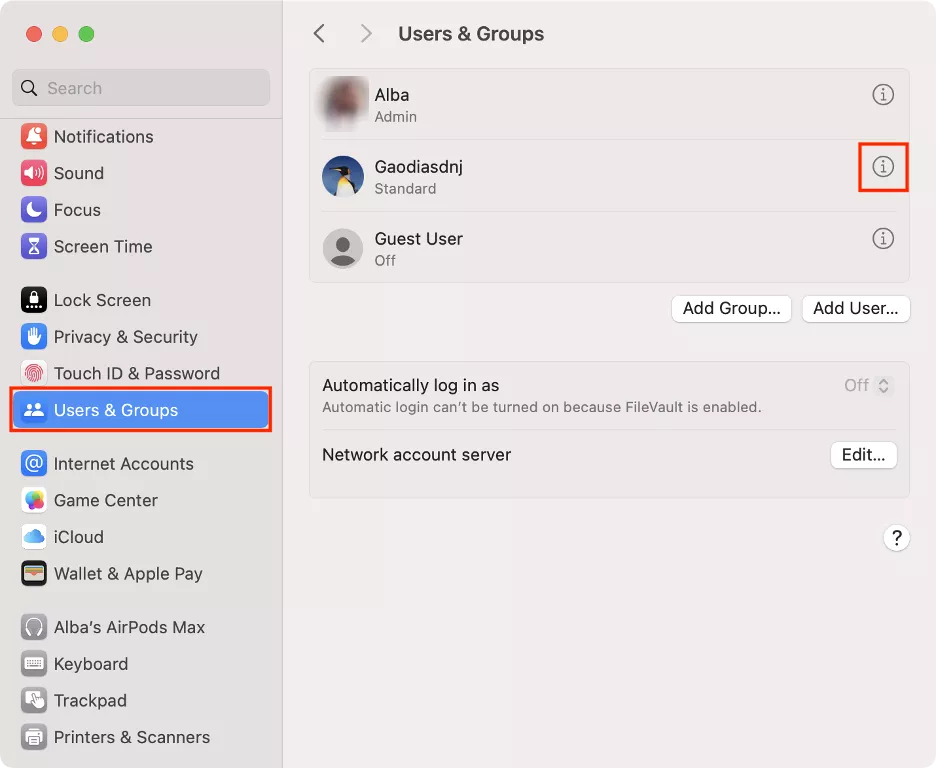Click the Notifications bell icon
This screenshot has width=936, height=768.
pos(35,137)
